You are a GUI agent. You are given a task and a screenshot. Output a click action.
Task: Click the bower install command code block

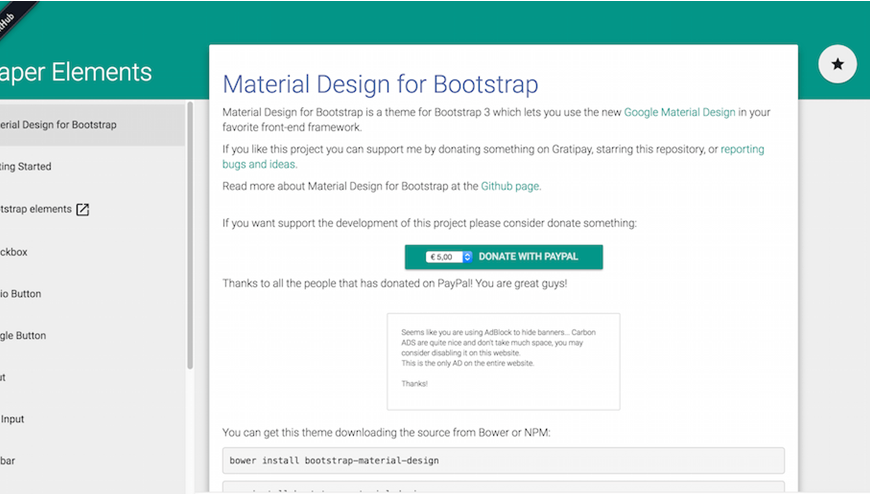click(503, 460)
